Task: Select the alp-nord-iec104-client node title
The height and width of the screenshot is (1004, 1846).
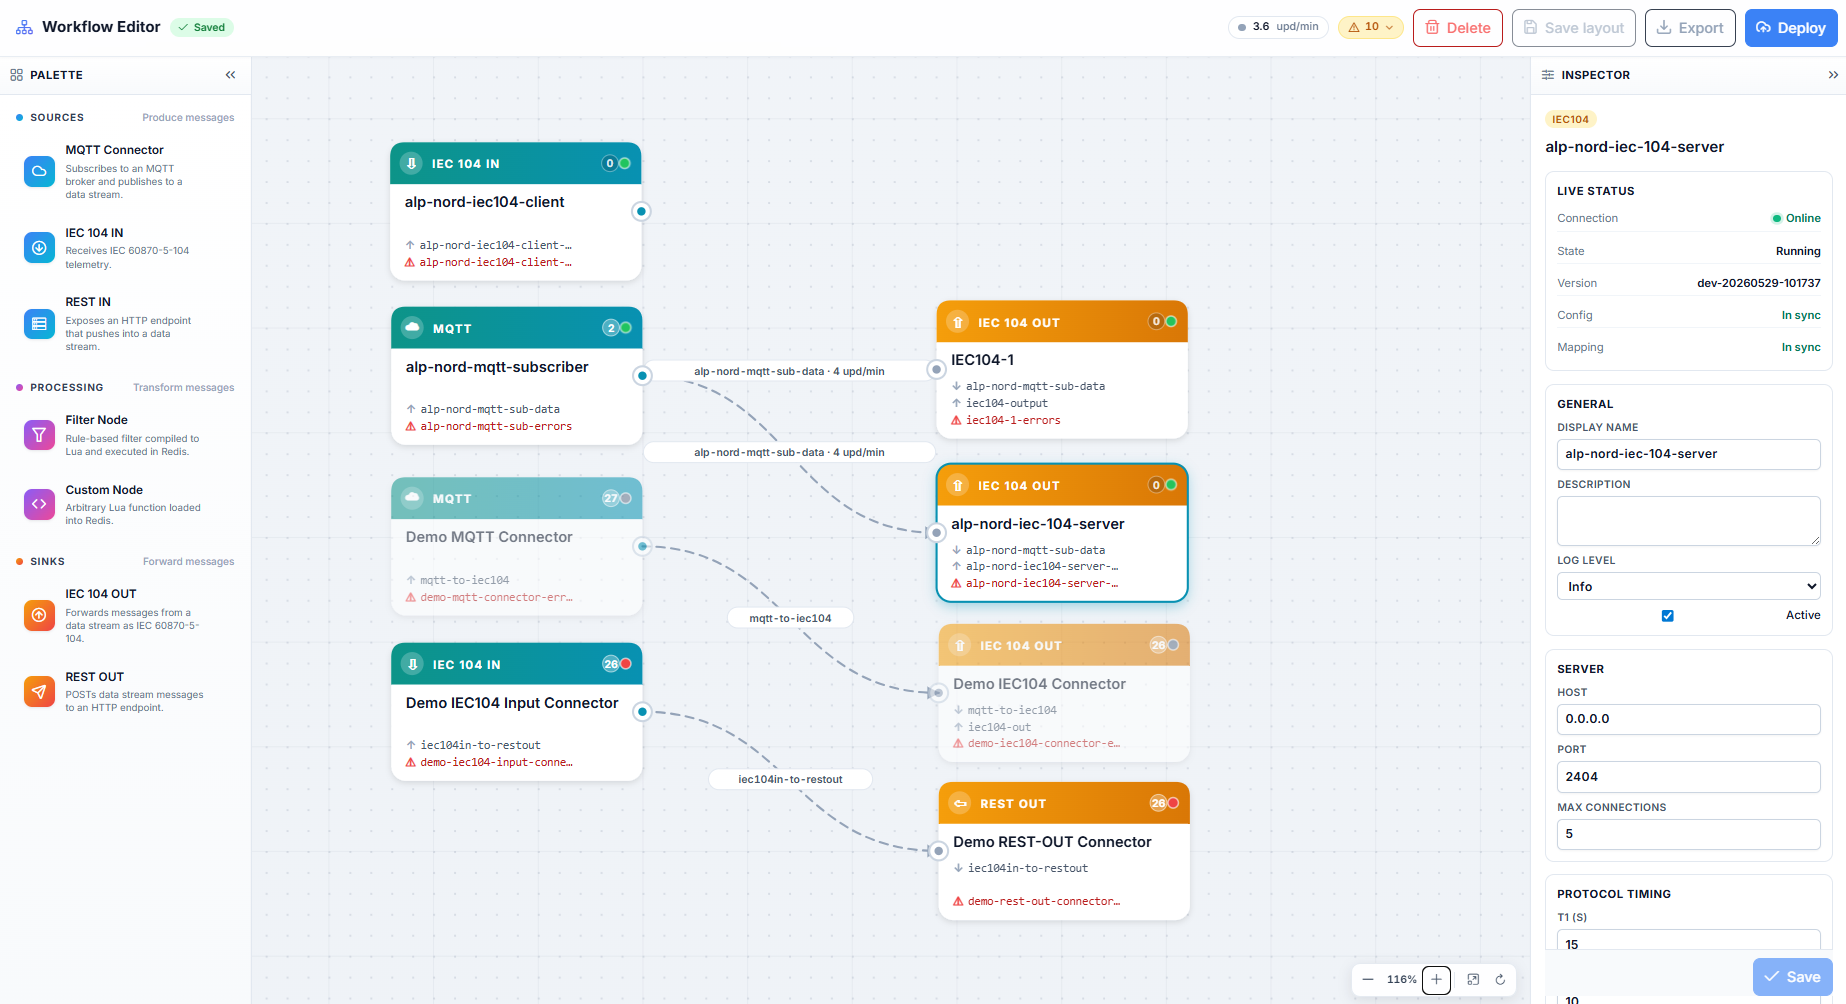Action: tap(484, 202)
